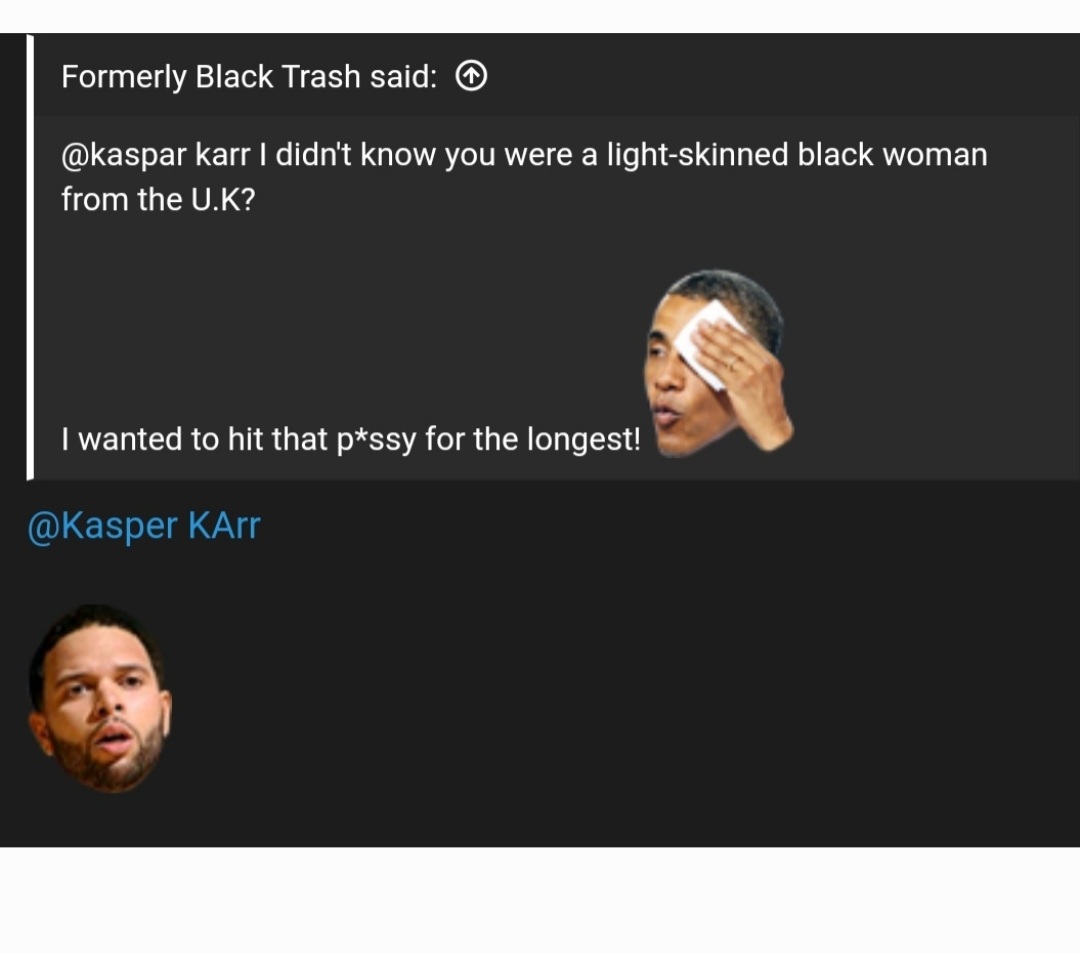The height and width of the screenshot is (953, 1080).
Task: Click the quoted line ending with longest!
Action: pos(351,439)
